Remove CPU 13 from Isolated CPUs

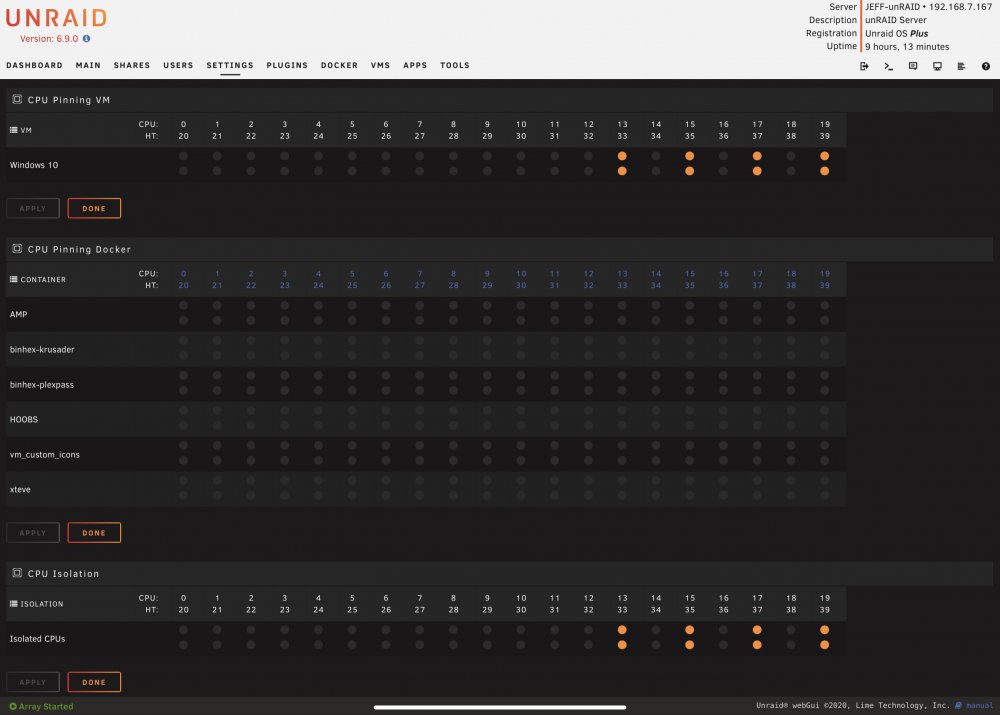point(622,630)
